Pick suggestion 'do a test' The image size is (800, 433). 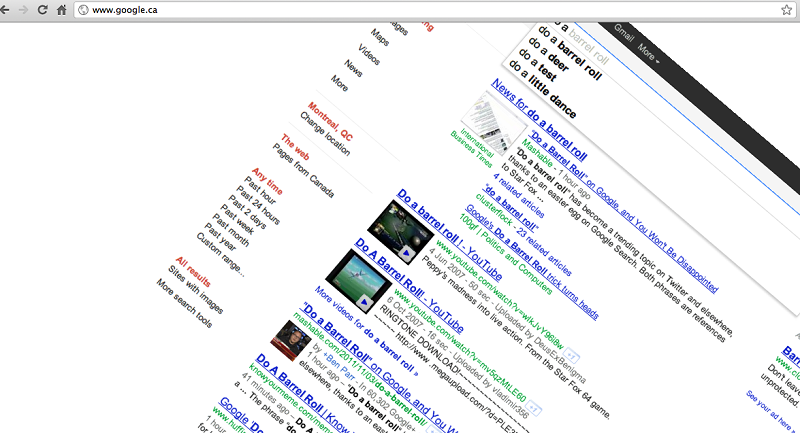pyautogui.click(x=537, y=65)
